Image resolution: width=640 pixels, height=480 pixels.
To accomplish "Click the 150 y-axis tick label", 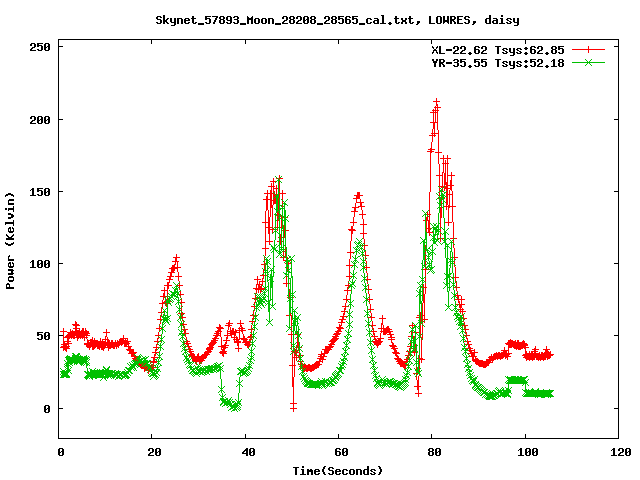I will (40, 192).
